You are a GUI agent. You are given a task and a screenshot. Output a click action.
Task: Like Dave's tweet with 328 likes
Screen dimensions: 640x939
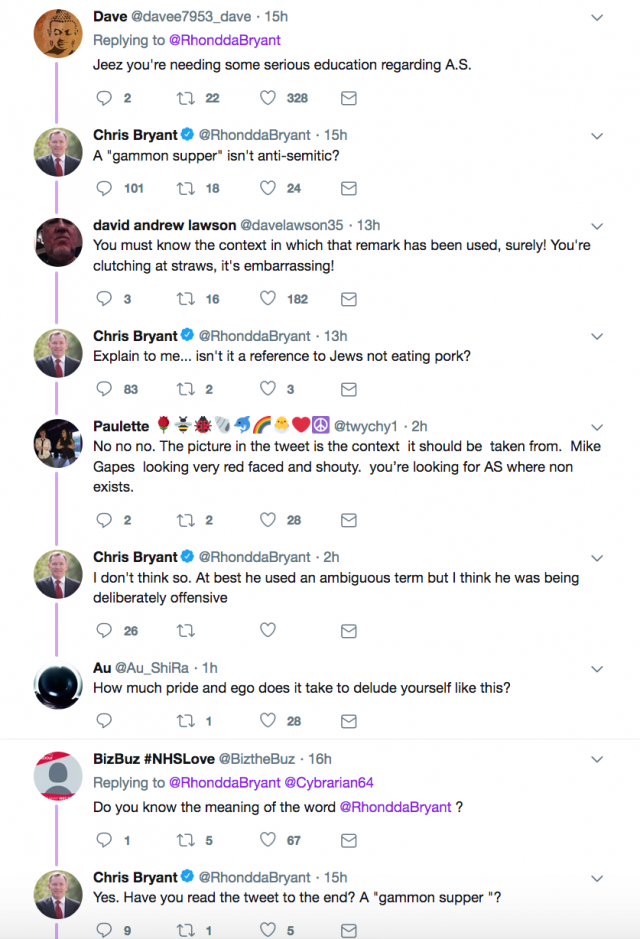pyautogui.click(x=268, y=98)
